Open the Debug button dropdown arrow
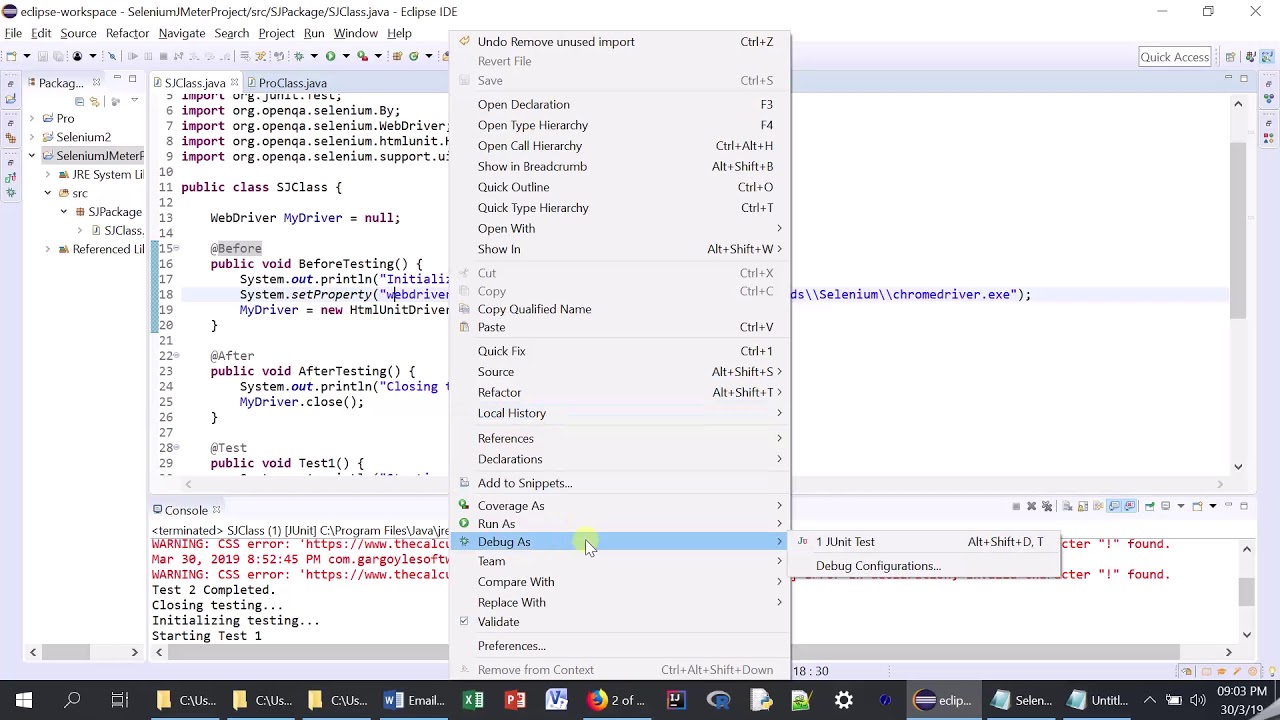1280x720 pixels. (x=314, y=56)
